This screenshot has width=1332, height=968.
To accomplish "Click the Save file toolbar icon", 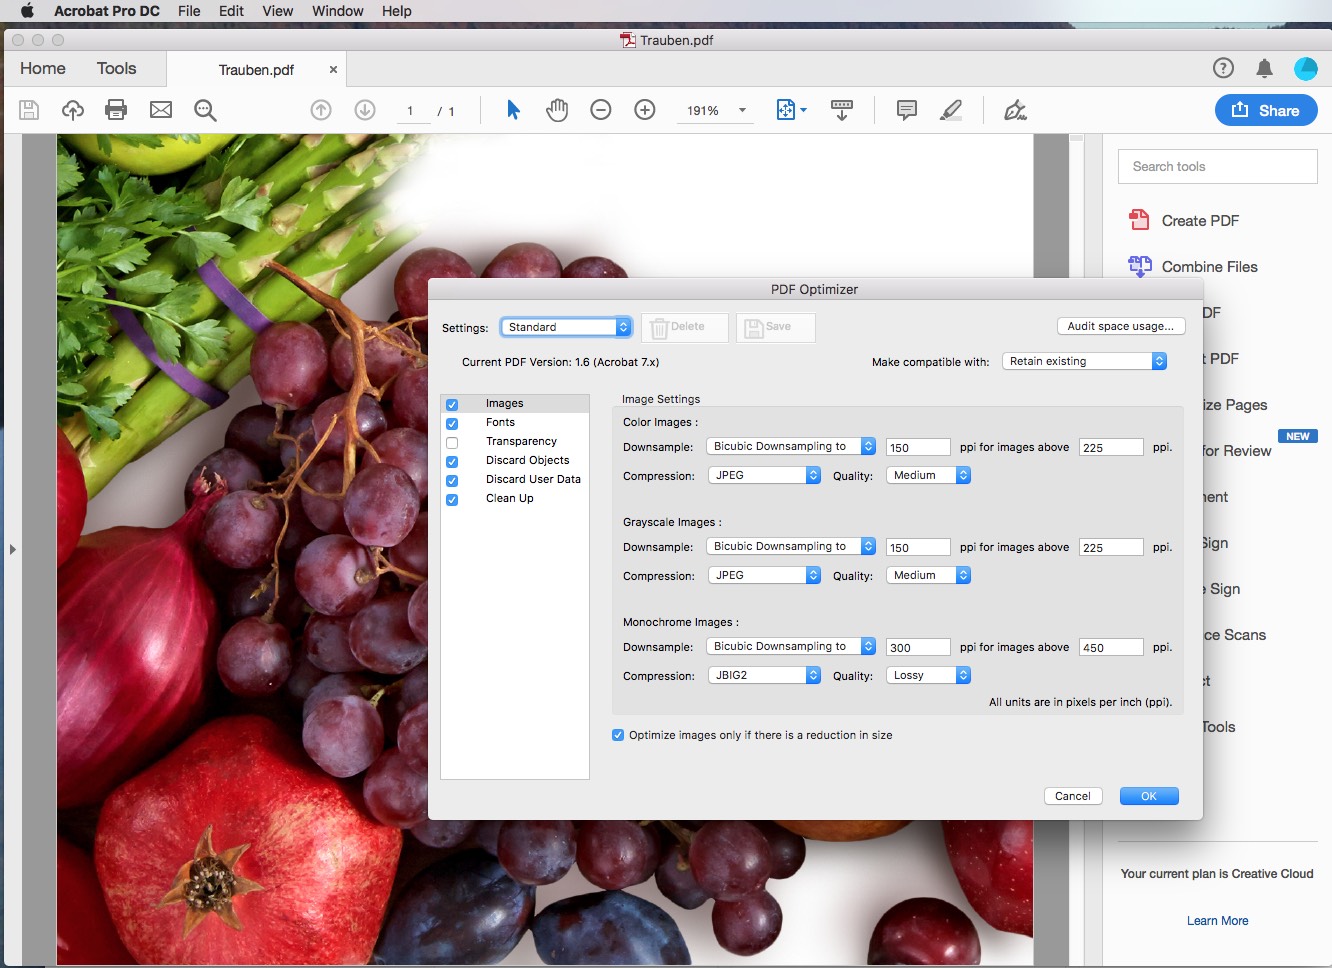I will tap(29, 110).
